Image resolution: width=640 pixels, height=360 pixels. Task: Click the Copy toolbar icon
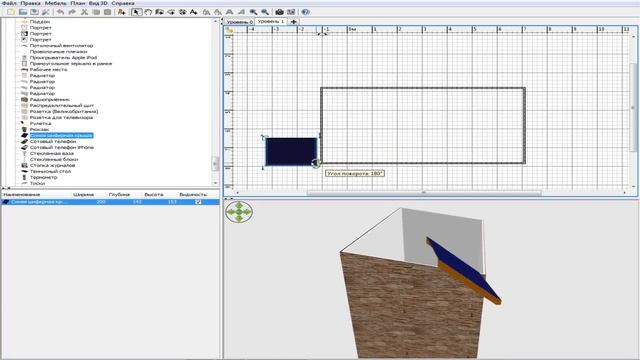click(96, 12)
